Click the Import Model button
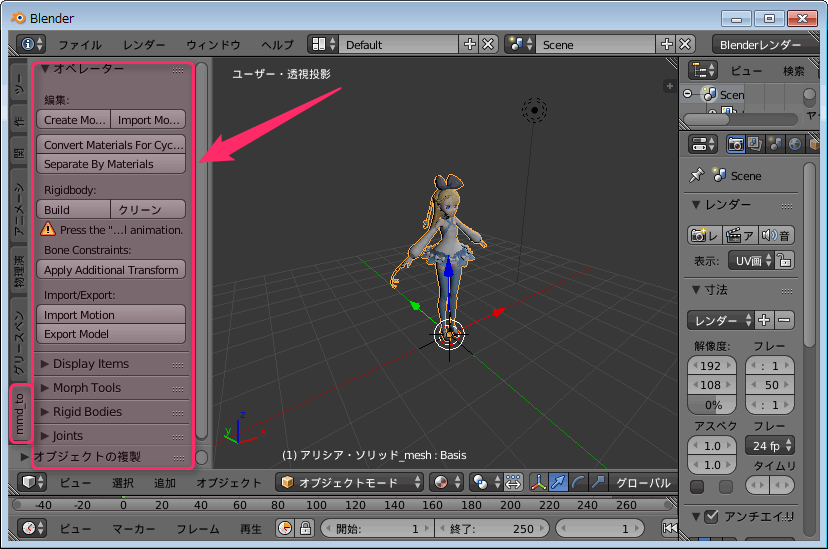The height and width of the screenshot is (549, 828). 148,120
